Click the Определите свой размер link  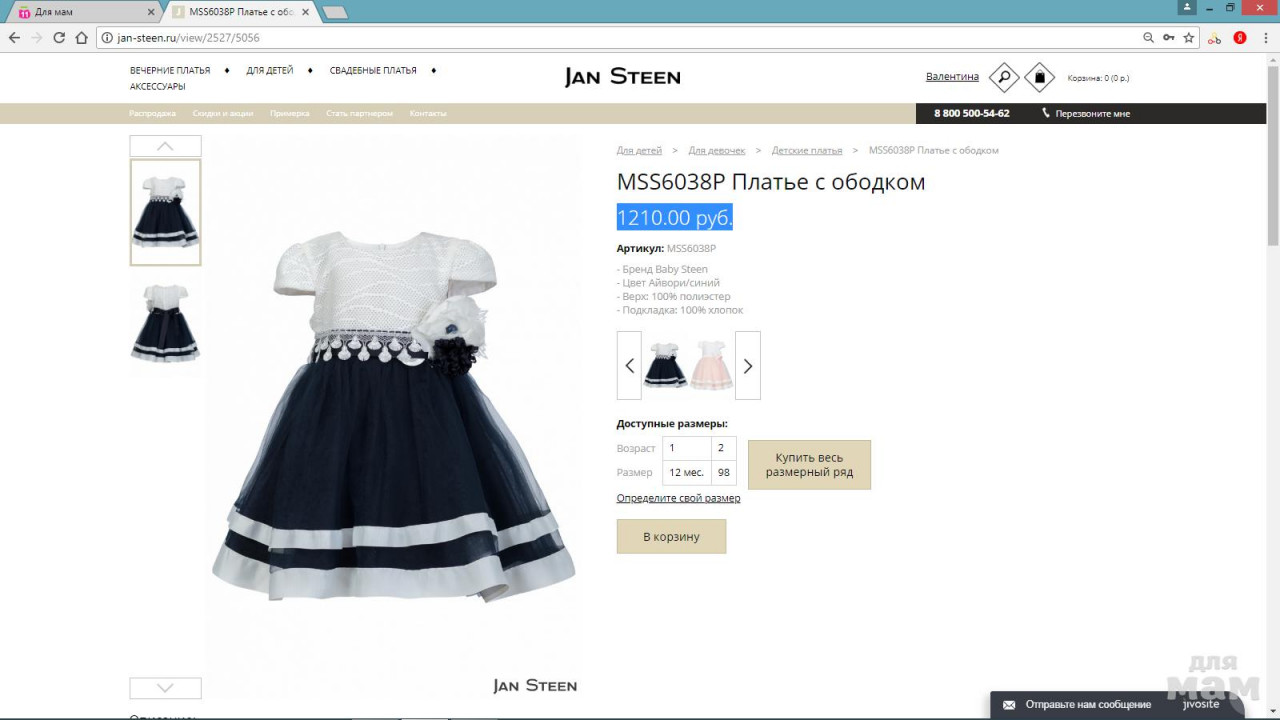pos(678,498)
